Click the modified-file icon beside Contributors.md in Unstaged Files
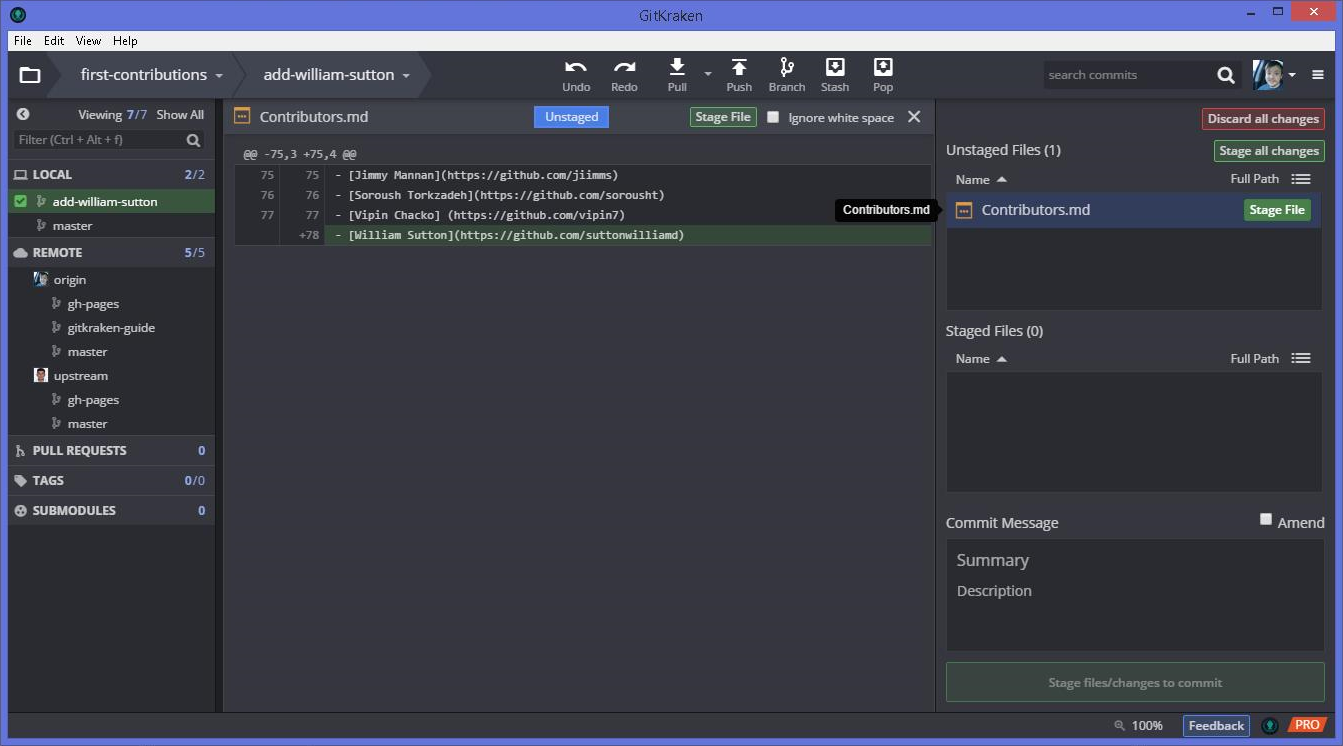Image resolution: width=1343 pixels, height=746 pixels. [964, 210]
